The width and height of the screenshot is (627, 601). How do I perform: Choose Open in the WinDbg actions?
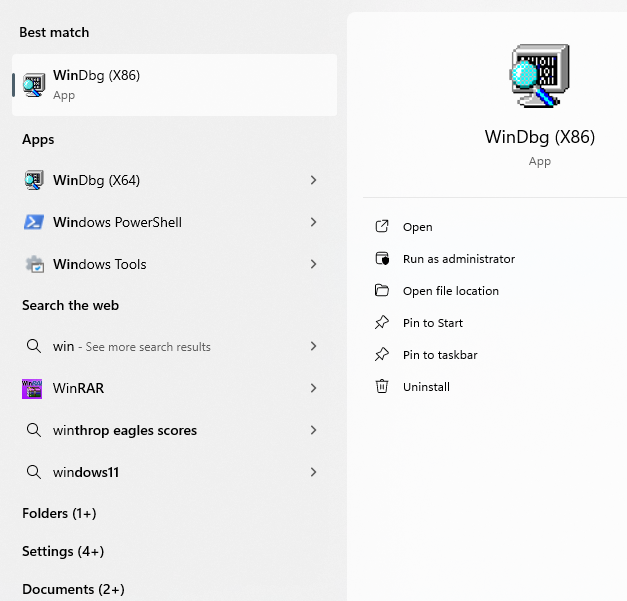pyautogui.click(x=417, y=227)
